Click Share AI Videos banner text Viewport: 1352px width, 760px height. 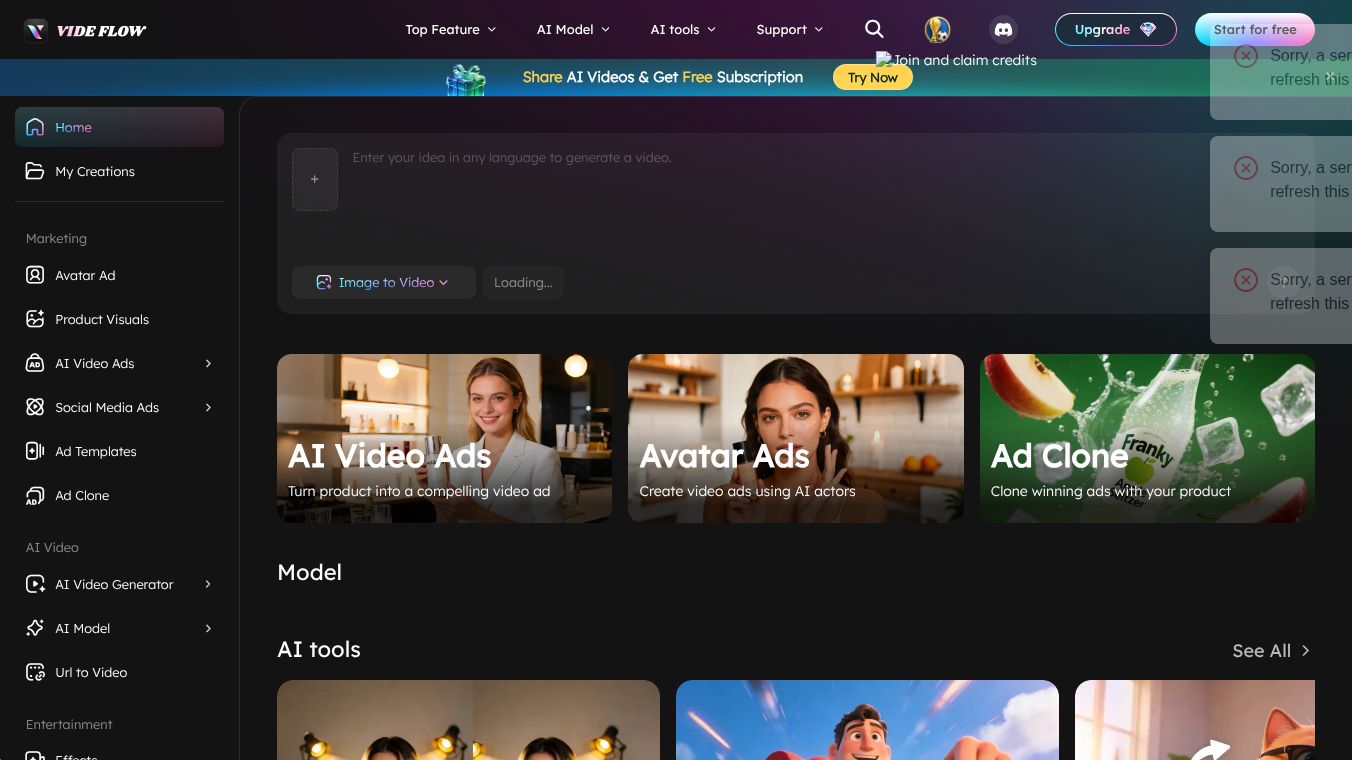[662, 77]
